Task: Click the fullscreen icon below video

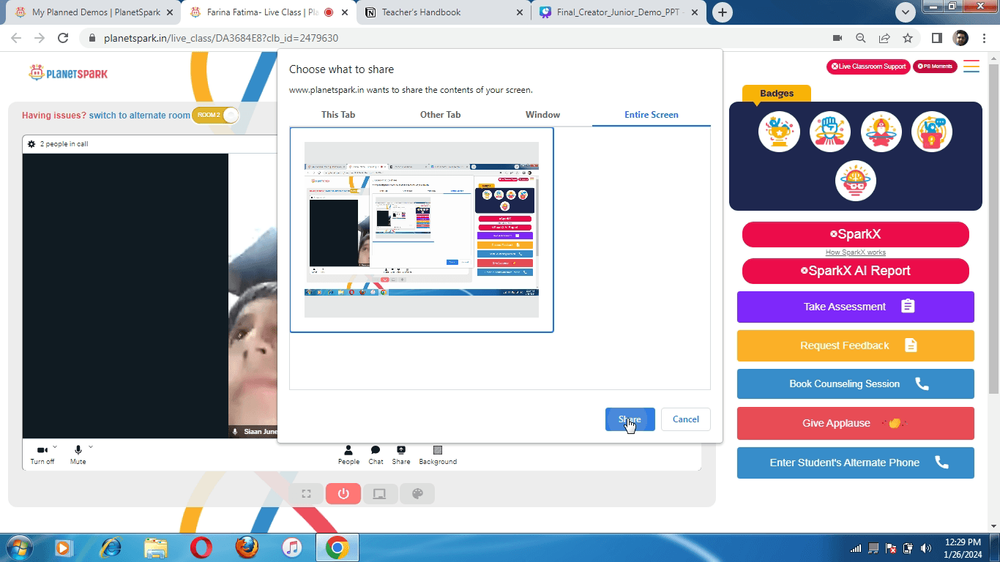Action: tap(307, 494)
